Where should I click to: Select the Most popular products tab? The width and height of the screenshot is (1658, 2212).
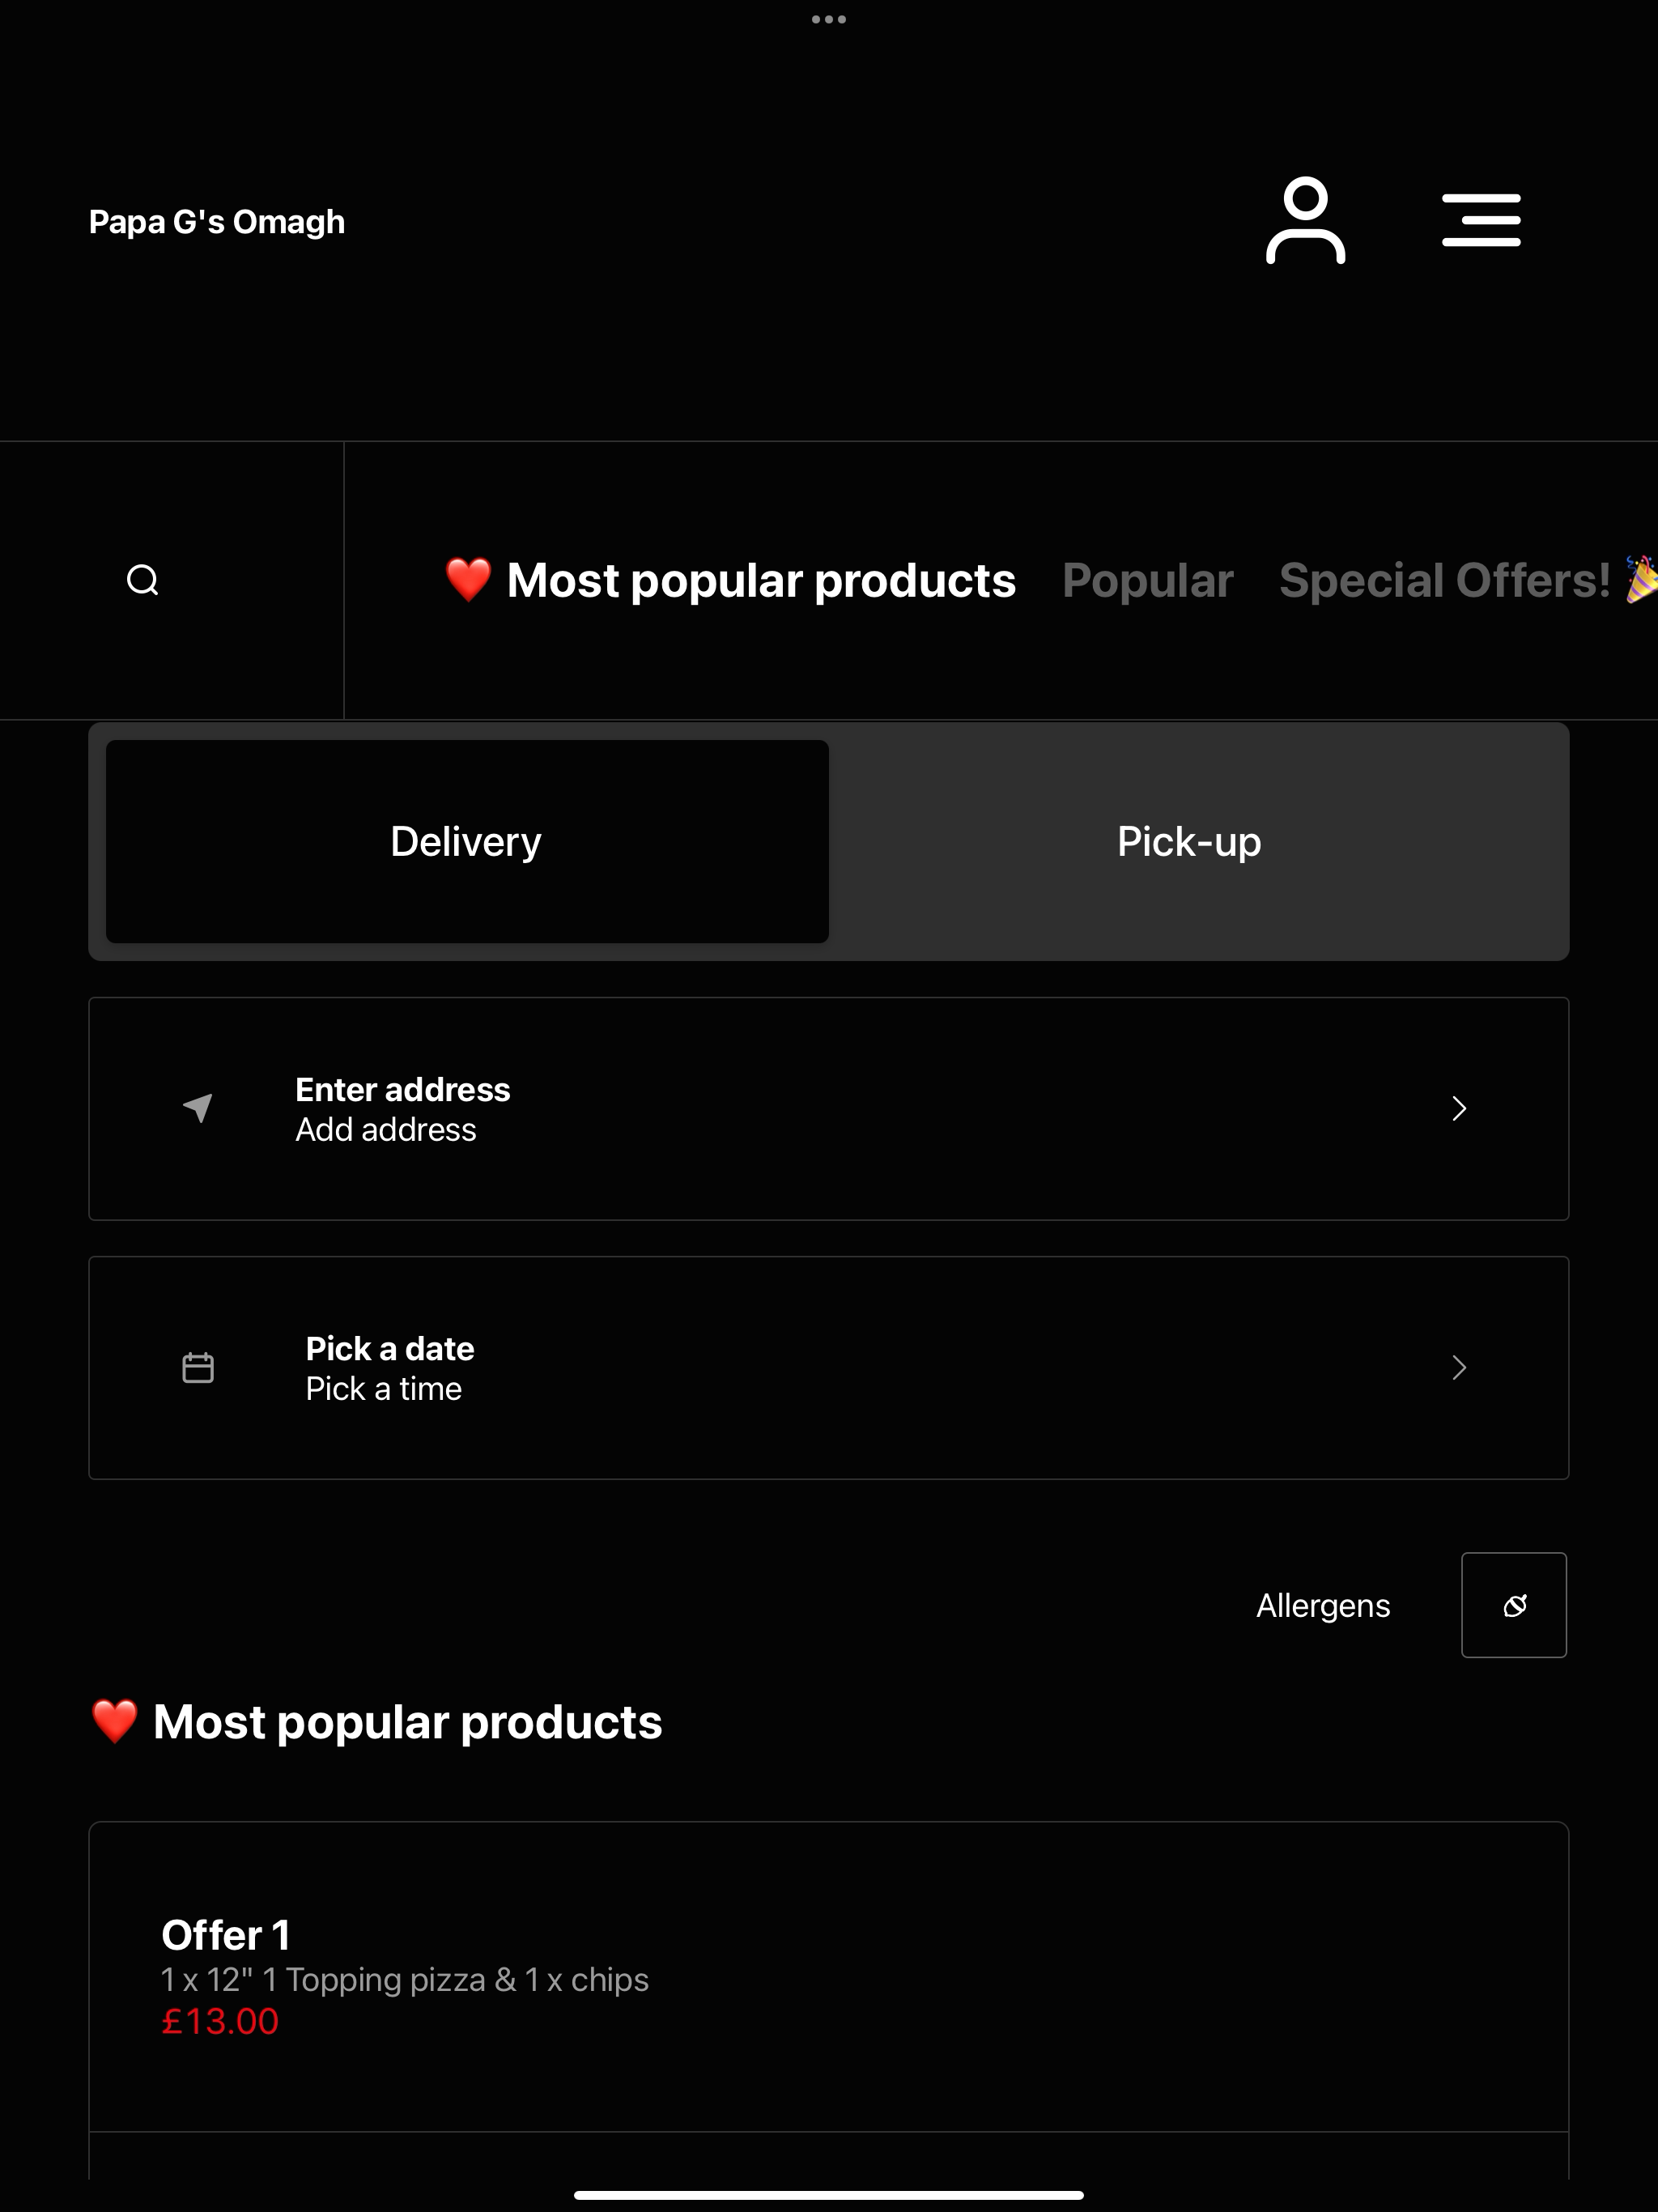point(730,580)
